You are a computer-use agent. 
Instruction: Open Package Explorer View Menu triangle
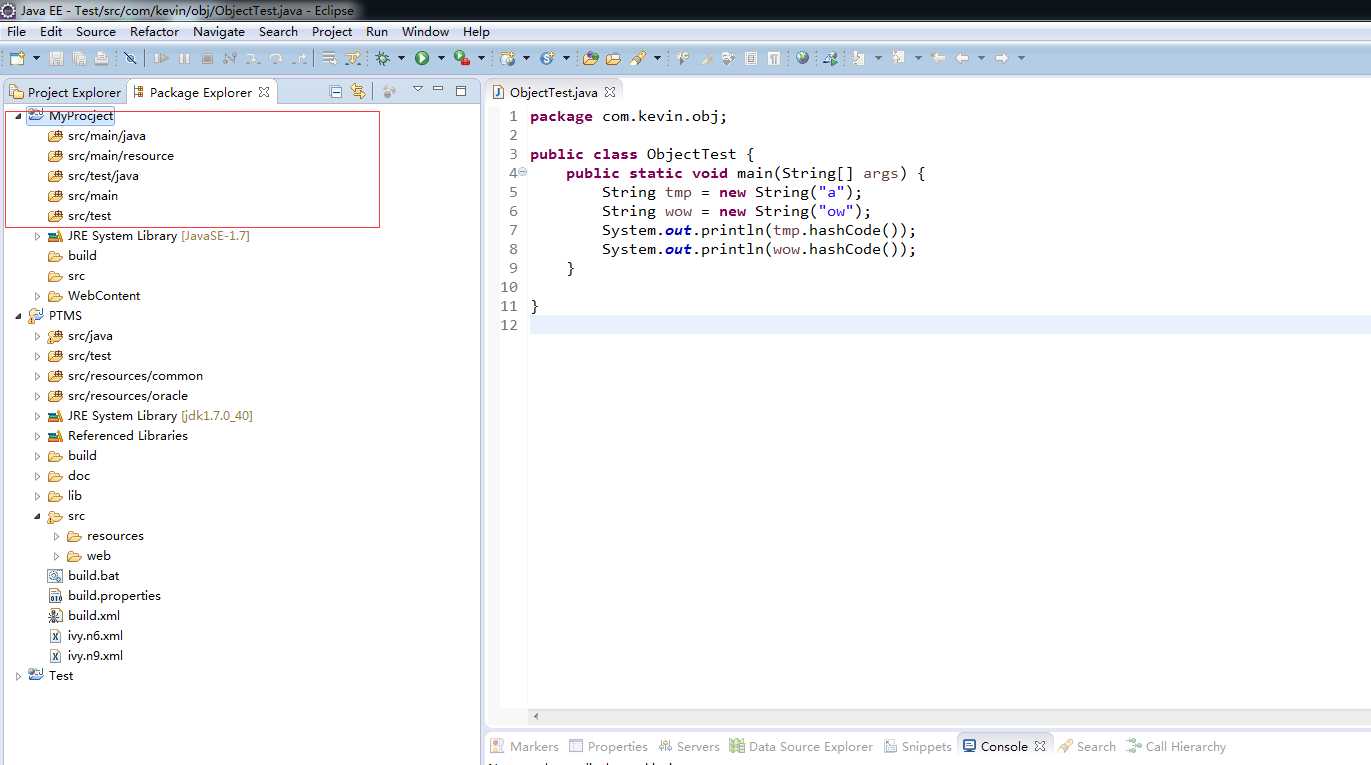pyautogui.click(x=418, y=89)
